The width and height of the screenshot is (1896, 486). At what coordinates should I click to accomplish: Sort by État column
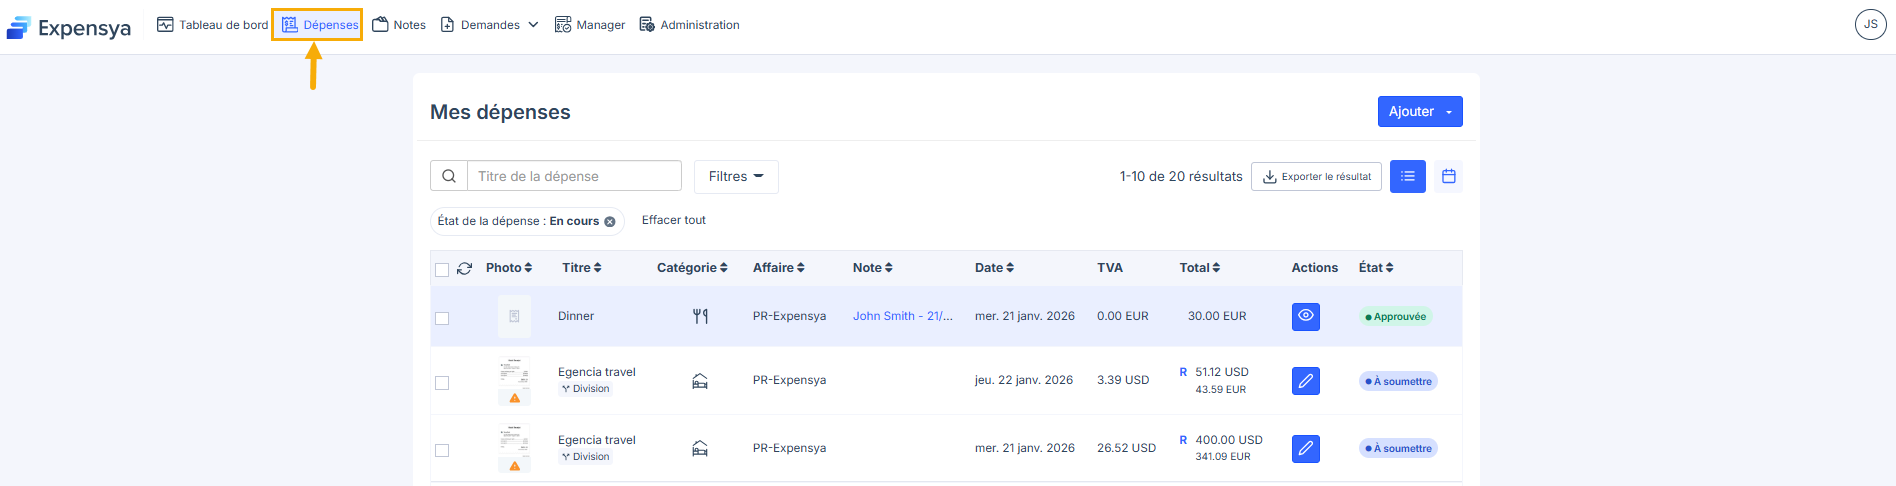tap(1376, 268)
